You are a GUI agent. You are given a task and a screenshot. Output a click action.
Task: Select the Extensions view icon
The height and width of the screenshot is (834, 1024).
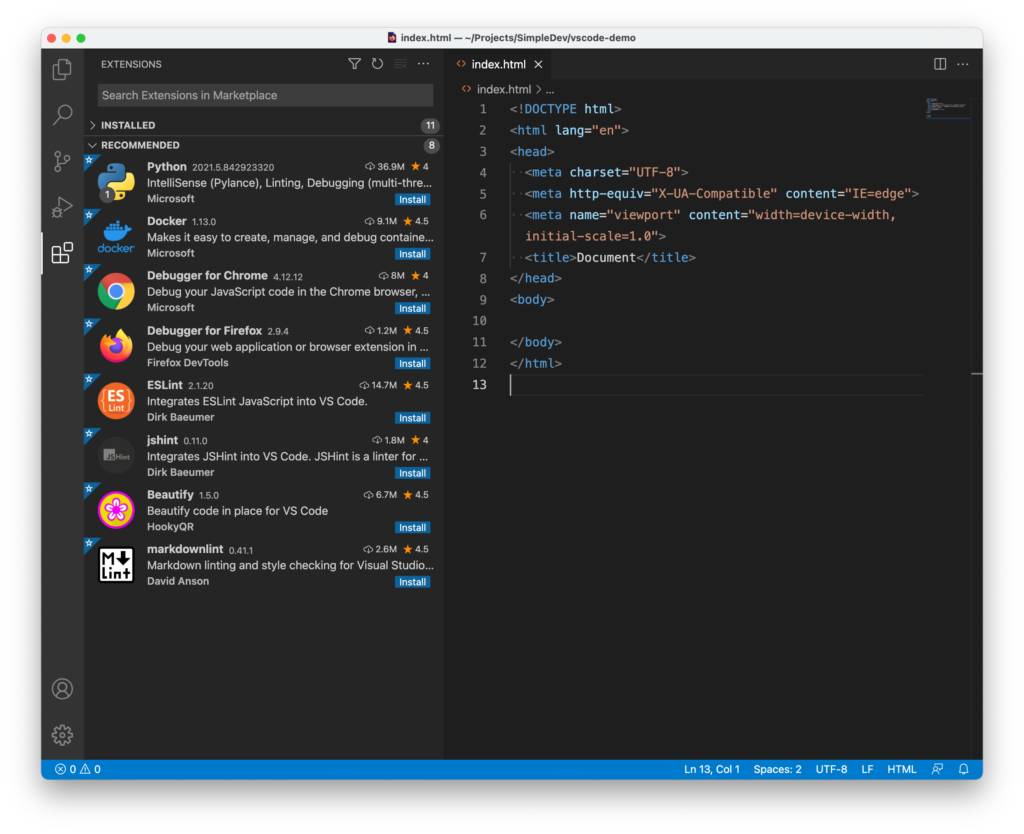pos(62,253)
